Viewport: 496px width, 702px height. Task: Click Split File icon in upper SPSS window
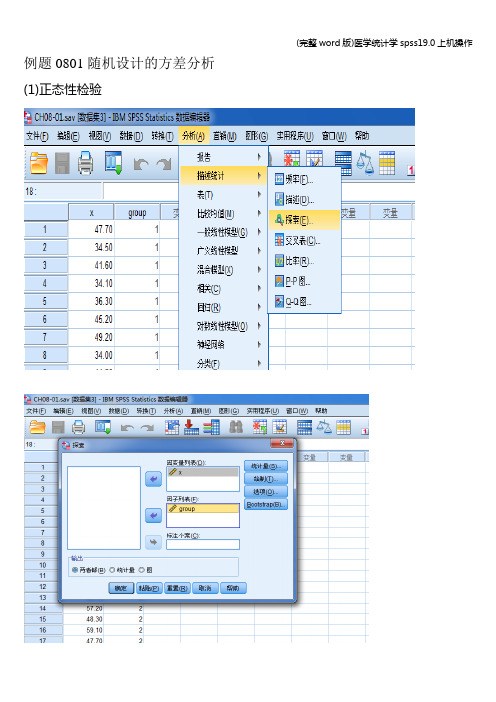click(x=343, y=163)
